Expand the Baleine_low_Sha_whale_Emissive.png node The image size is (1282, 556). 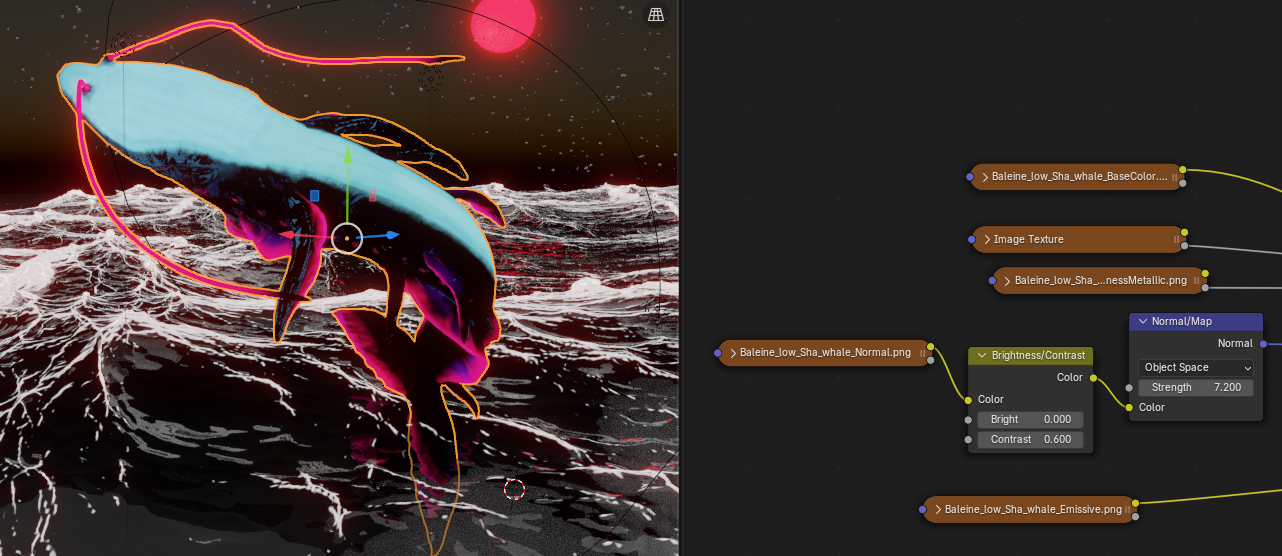[x=937, y=509]
